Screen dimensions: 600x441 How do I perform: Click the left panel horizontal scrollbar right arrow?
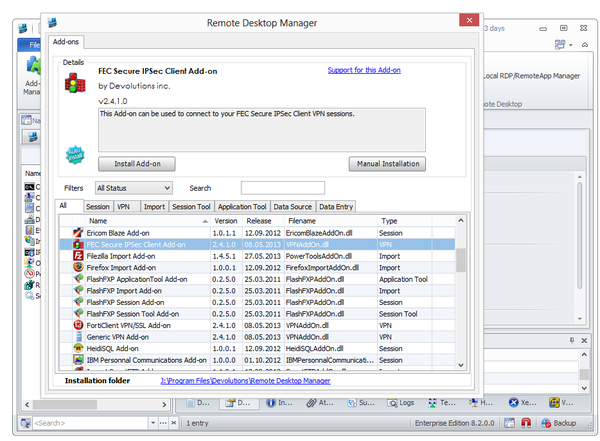pyautogui.click(x=164, y=404)
